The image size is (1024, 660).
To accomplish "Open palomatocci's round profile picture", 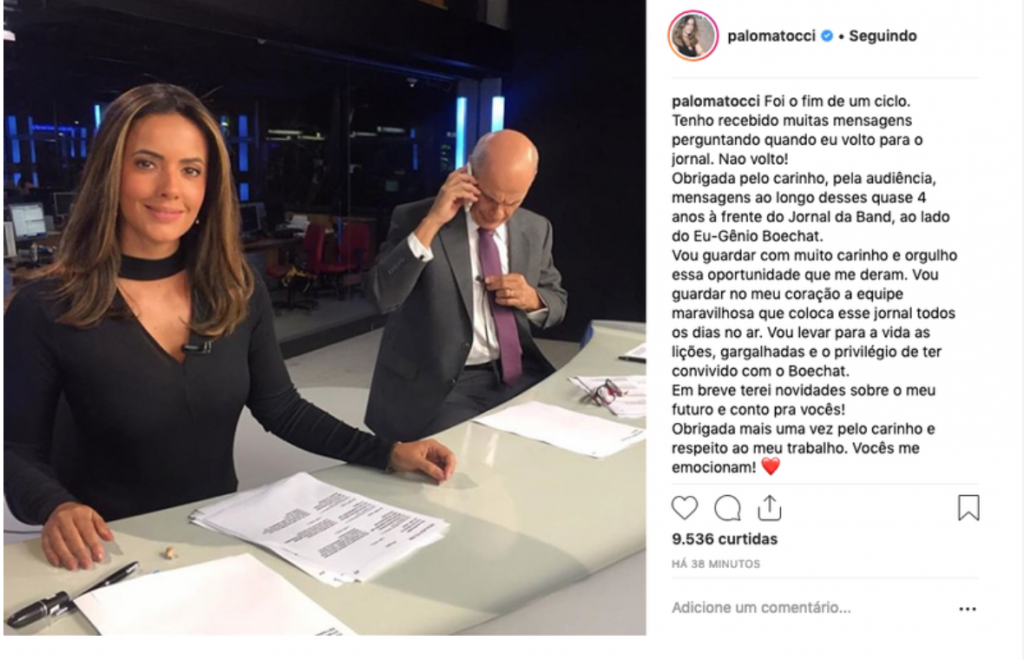I will tap(693, 36).
